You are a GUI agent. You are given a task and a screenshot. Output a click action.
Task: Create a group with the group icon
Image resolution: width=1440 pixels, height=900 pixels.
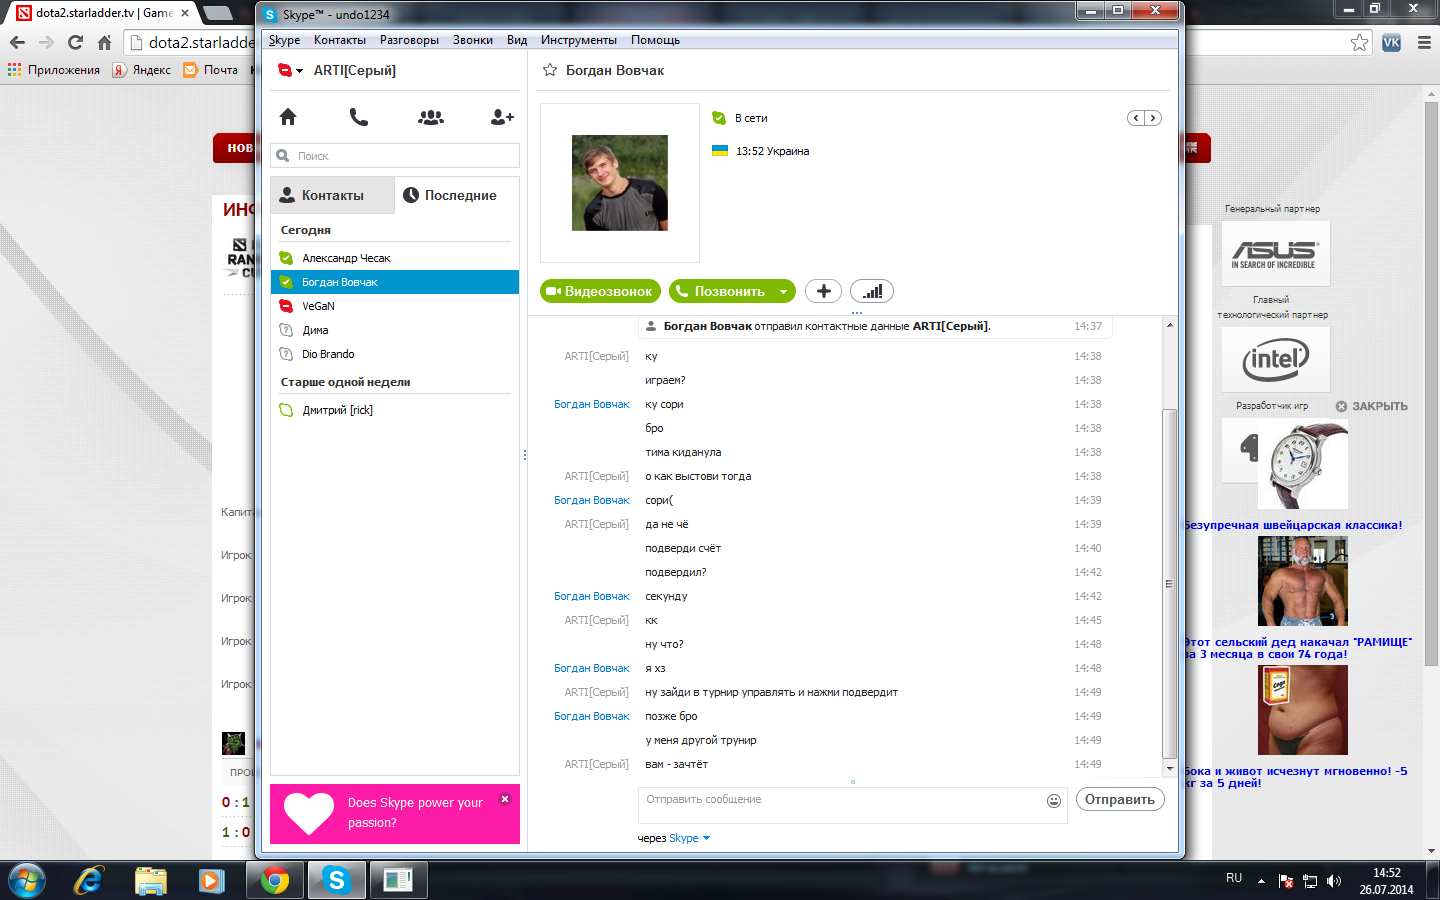431,117
